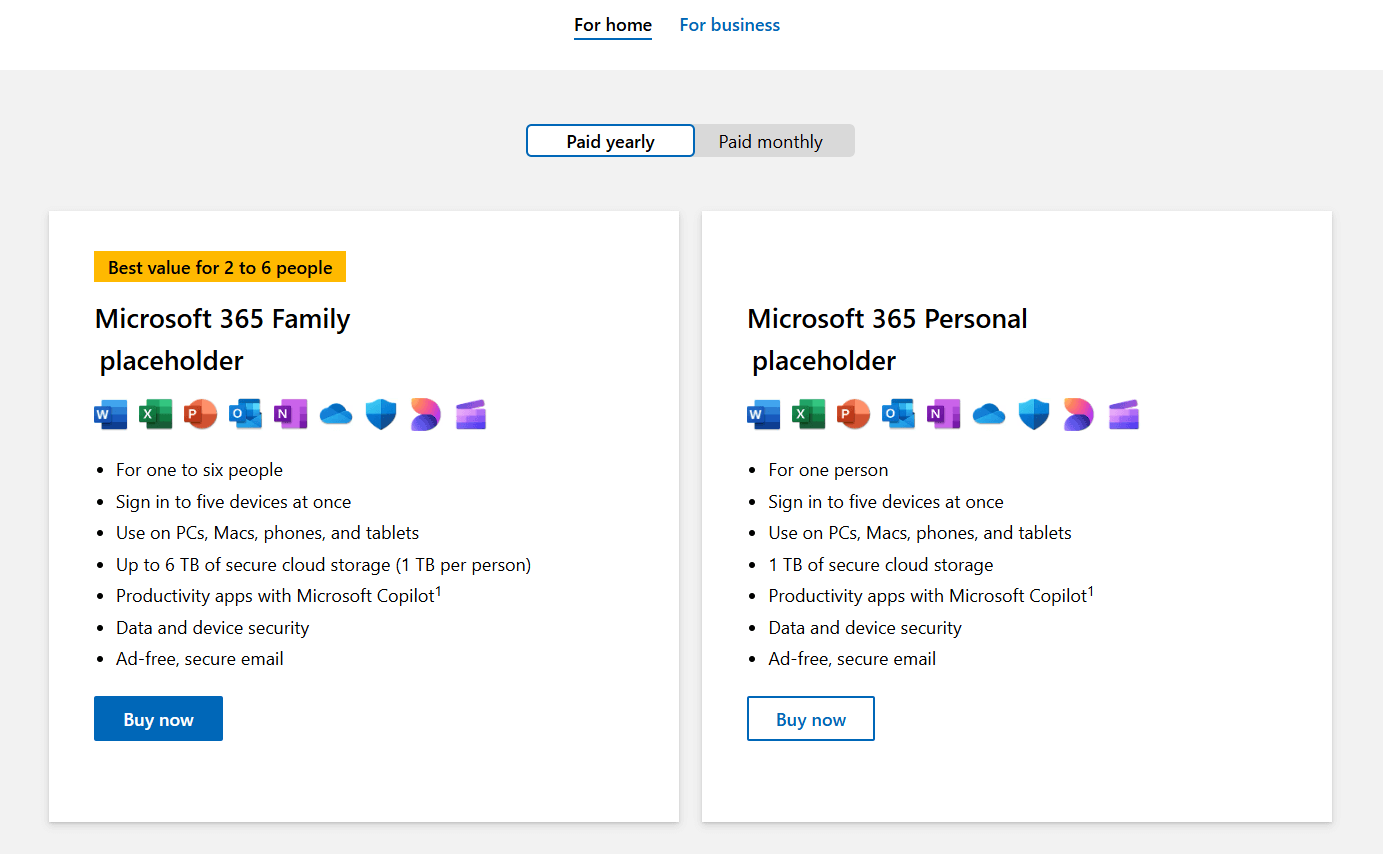
Task: Click the Excel icon in Personal plan
Action: click(808, 414)
